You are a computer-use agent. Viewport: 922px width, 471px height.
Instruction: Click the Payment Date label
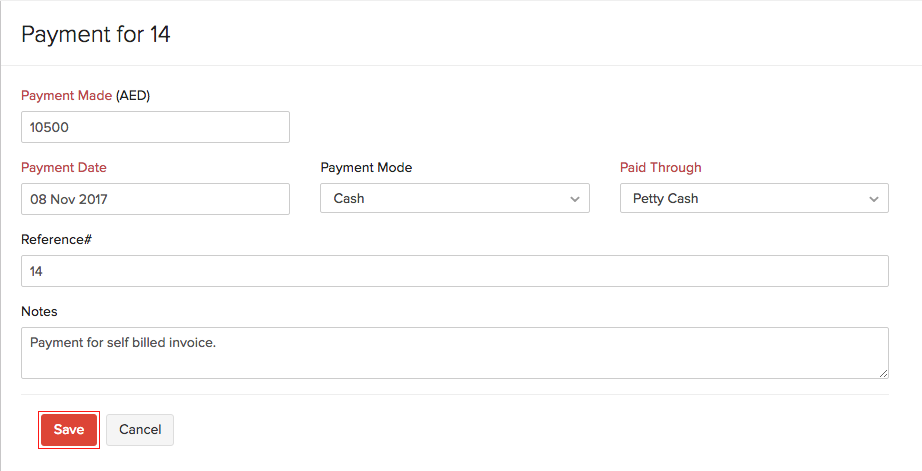64,168
